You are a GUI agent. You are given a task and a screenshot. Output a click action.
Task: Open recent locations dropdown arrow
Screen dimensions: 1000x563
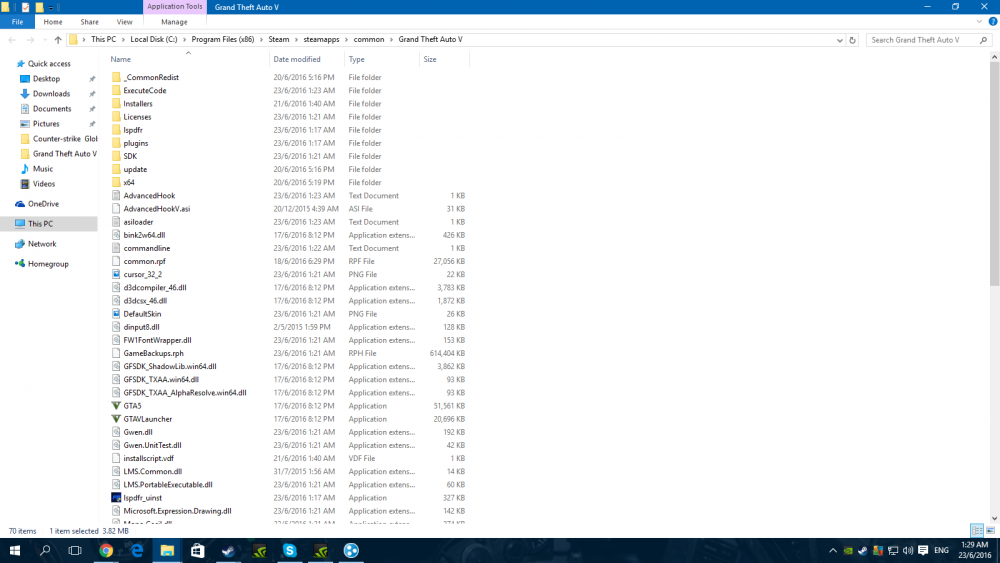point(45,40)
